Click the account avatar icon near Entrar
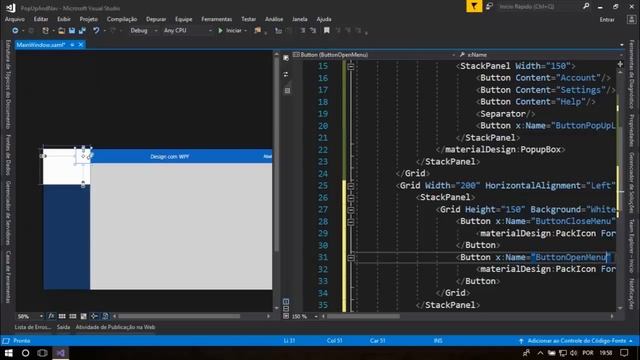Screen dimensions: 640x360 pos(631,19)
